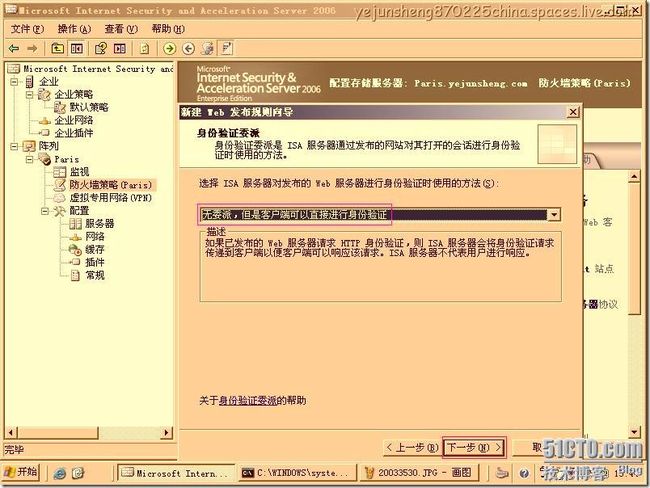Click the 上一步(B) button

click(412, 448)
